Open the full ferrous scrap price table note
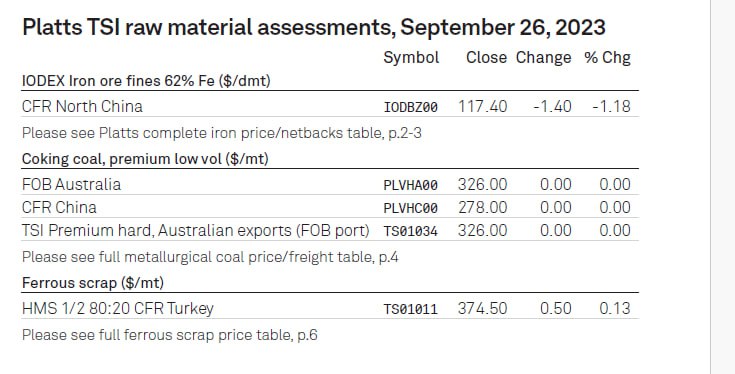 click(x=170, y=335)
